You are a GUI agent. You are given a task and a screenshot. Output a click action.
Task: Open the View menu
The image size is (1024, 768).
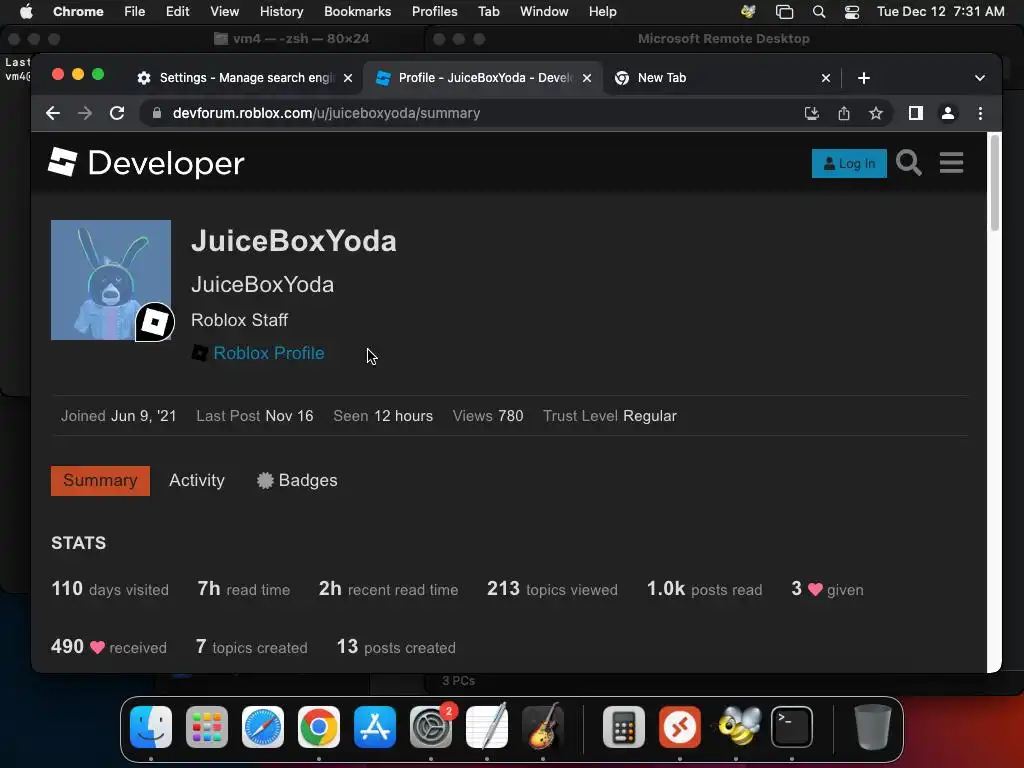(224, 11)
